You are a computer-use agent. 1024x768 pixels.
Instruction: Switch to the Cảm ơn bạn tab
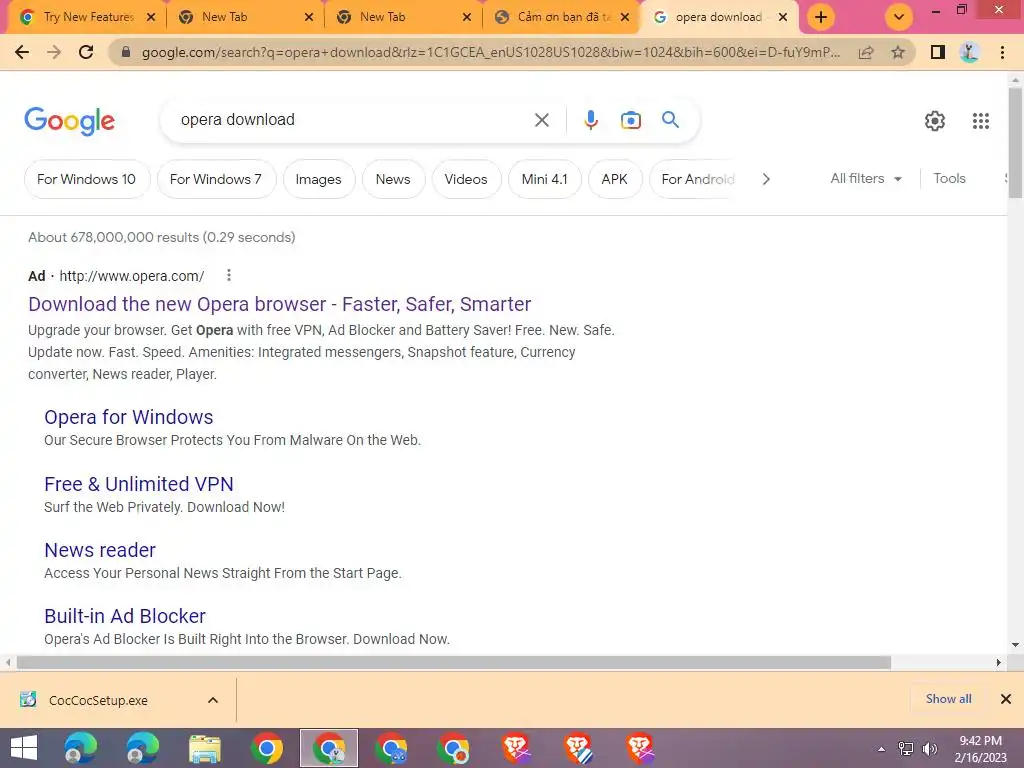click(x=562, y=17)
